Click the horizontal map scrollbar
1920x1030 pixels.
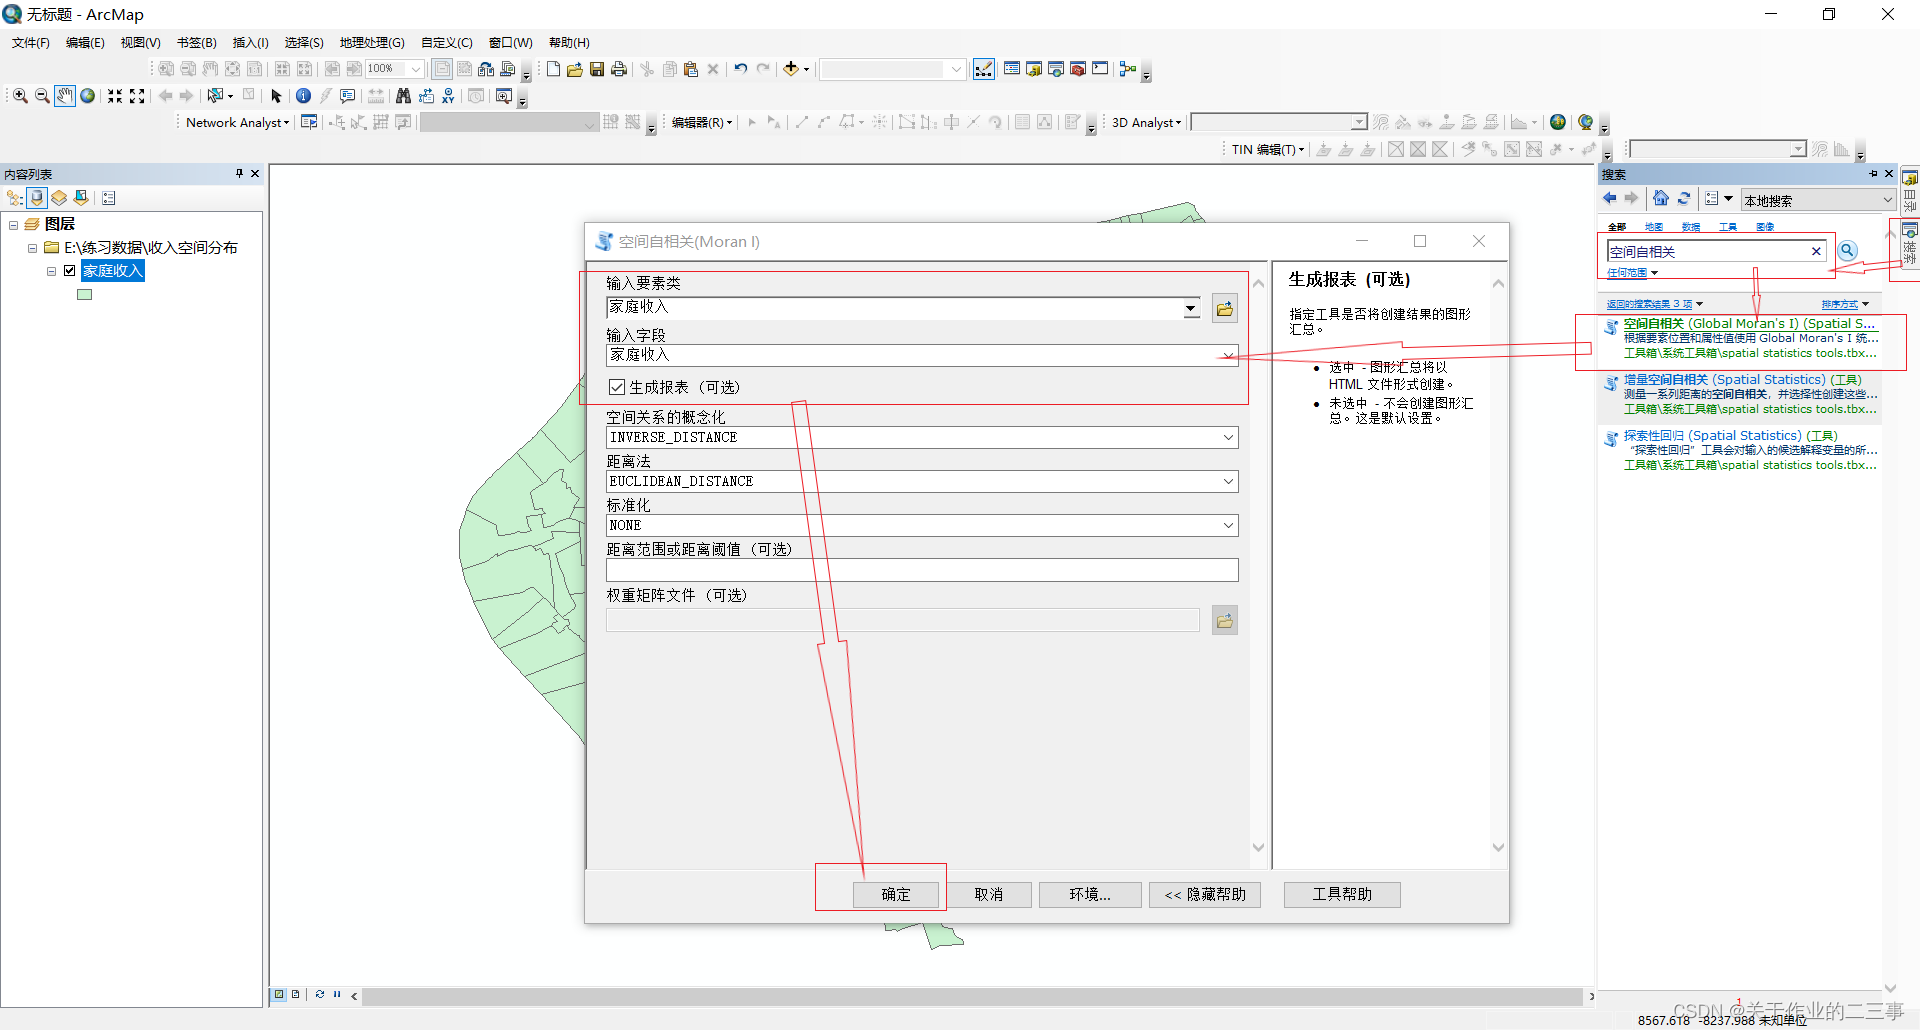click(x=972, y=996)
